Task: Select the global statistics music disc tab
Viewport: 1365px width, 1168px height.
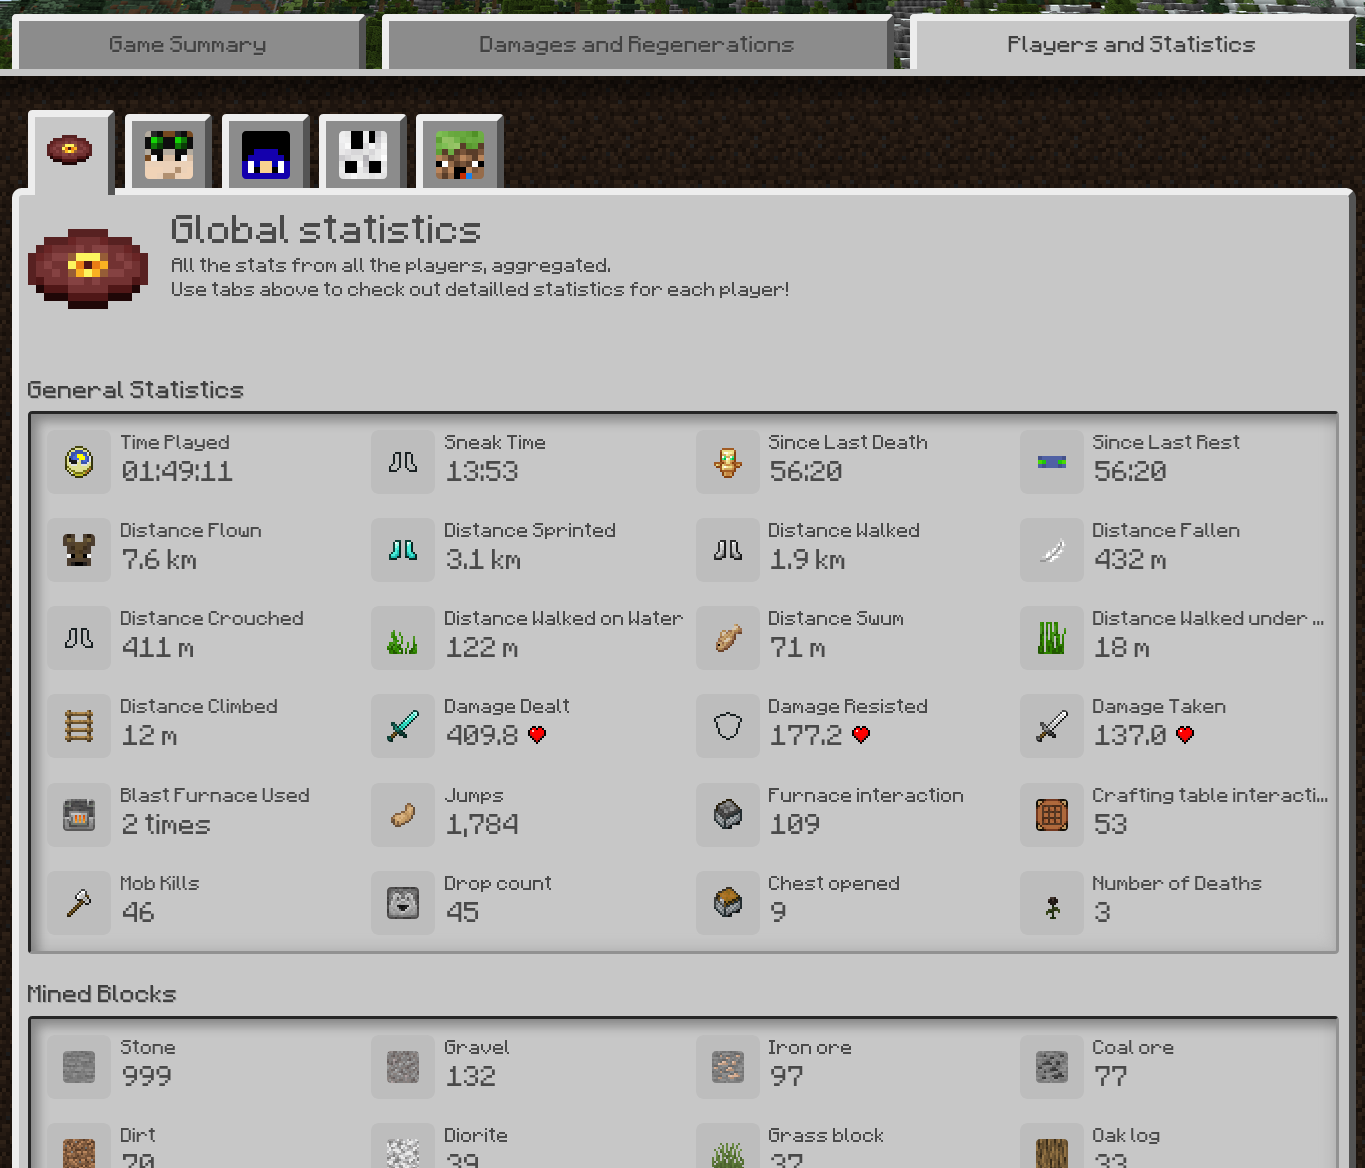Action: pyautogui.click(x=70, y=151)
